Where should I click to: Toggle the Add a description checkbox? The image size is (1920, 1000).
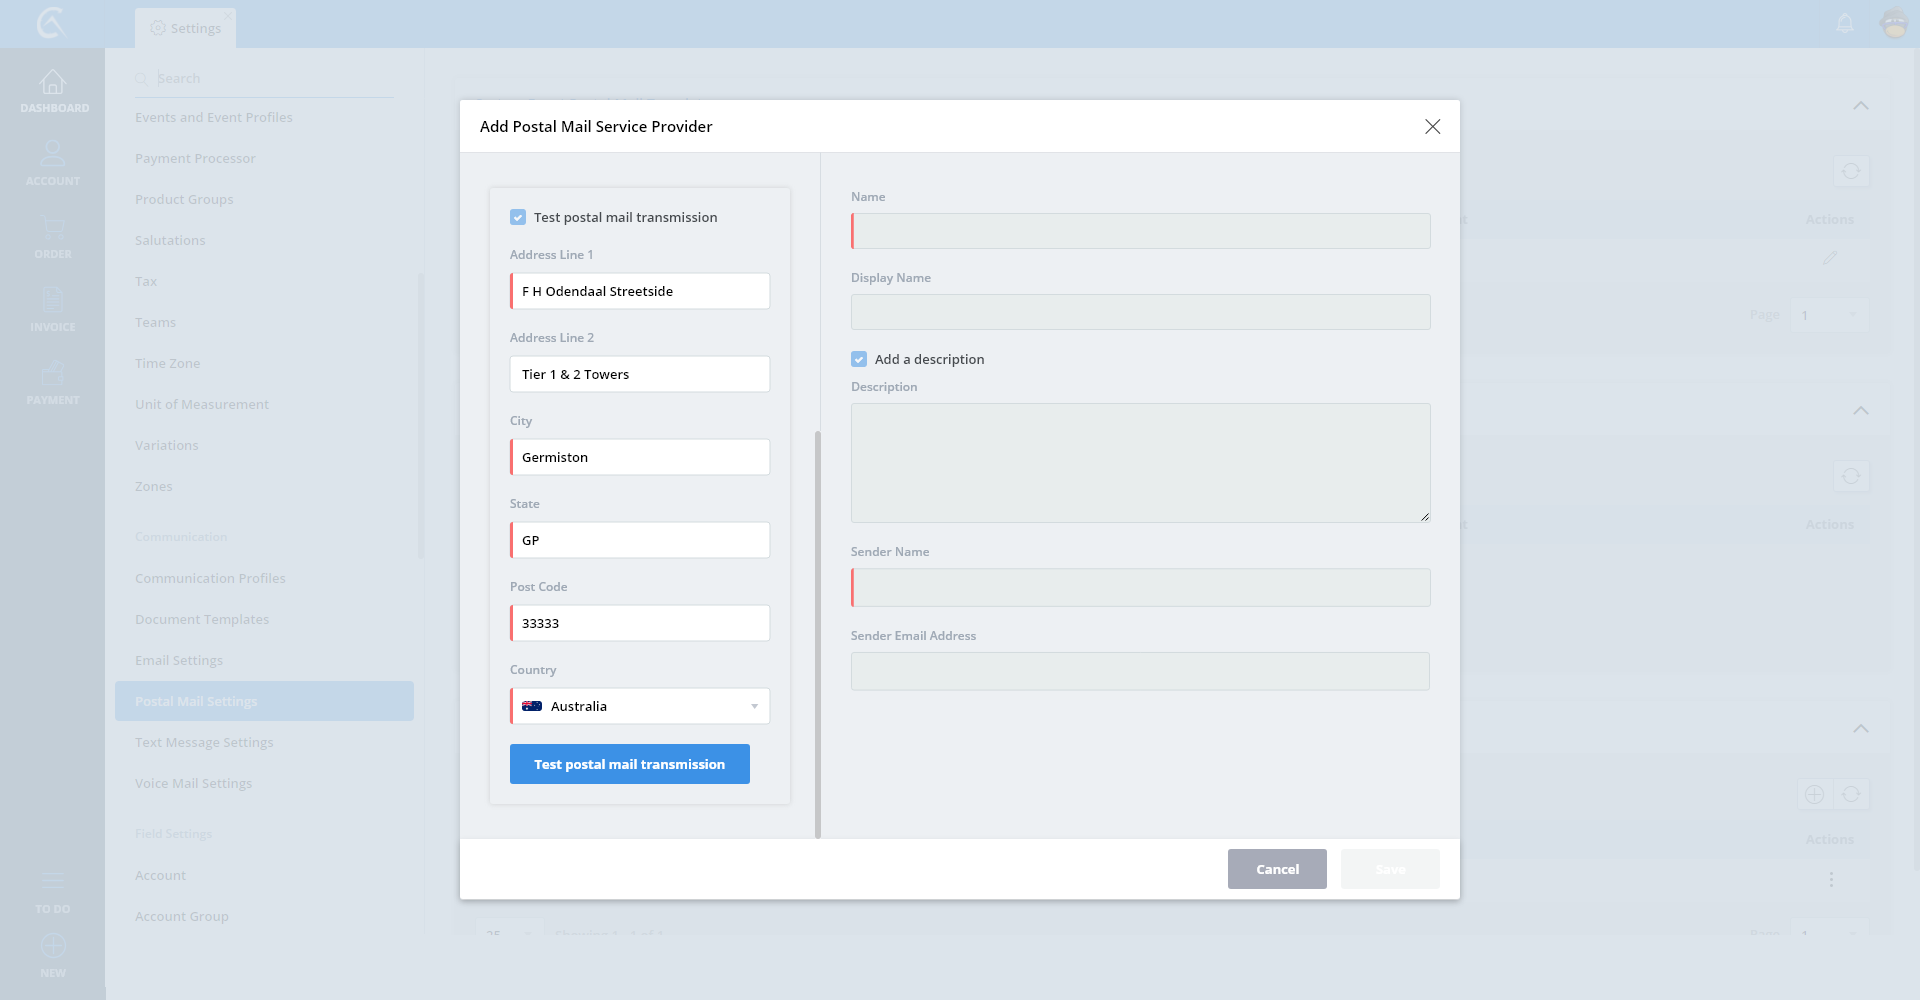pos(859,359)
